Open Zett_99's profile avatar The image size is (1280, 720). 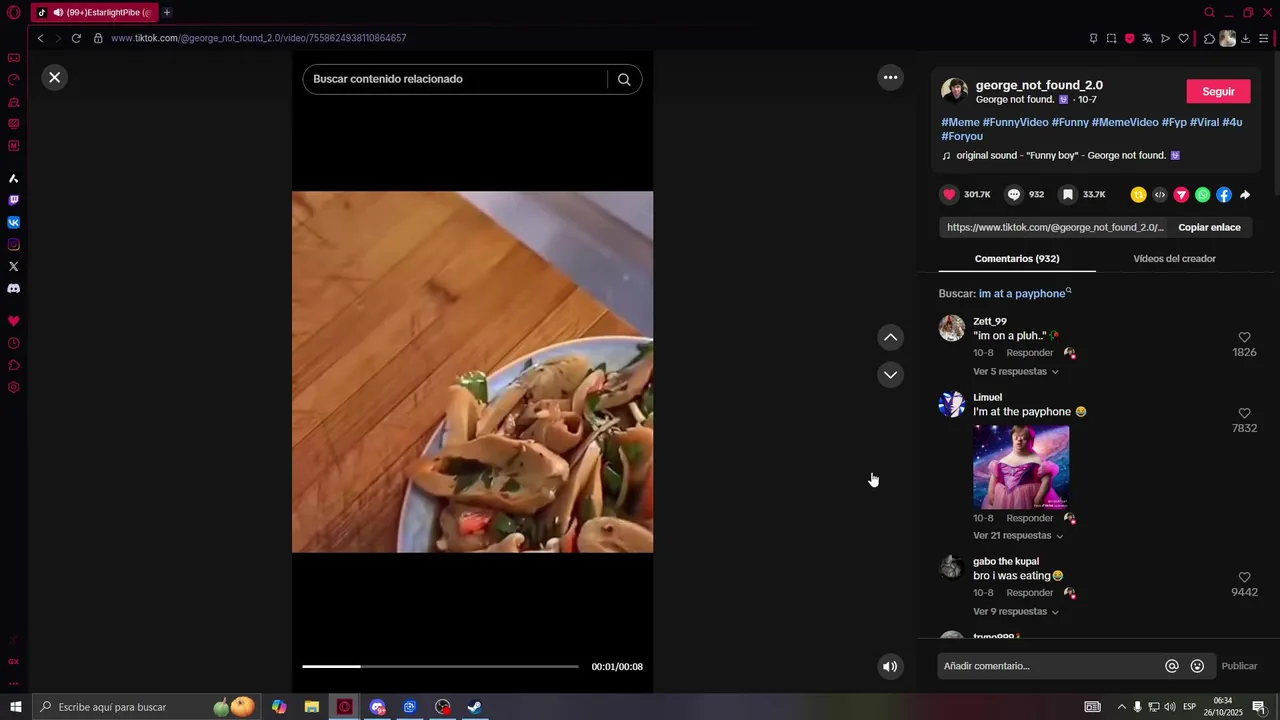tap(952, 328)
